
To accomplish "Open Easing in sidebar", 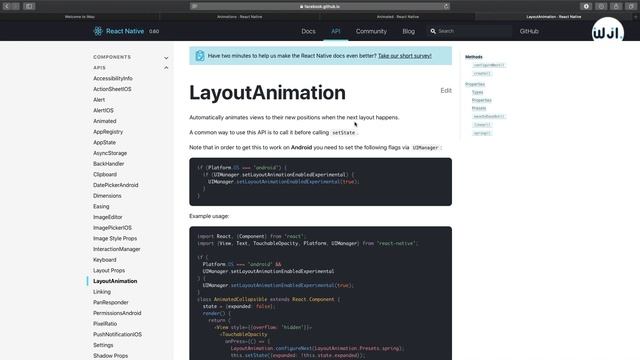I will point(101,206).
